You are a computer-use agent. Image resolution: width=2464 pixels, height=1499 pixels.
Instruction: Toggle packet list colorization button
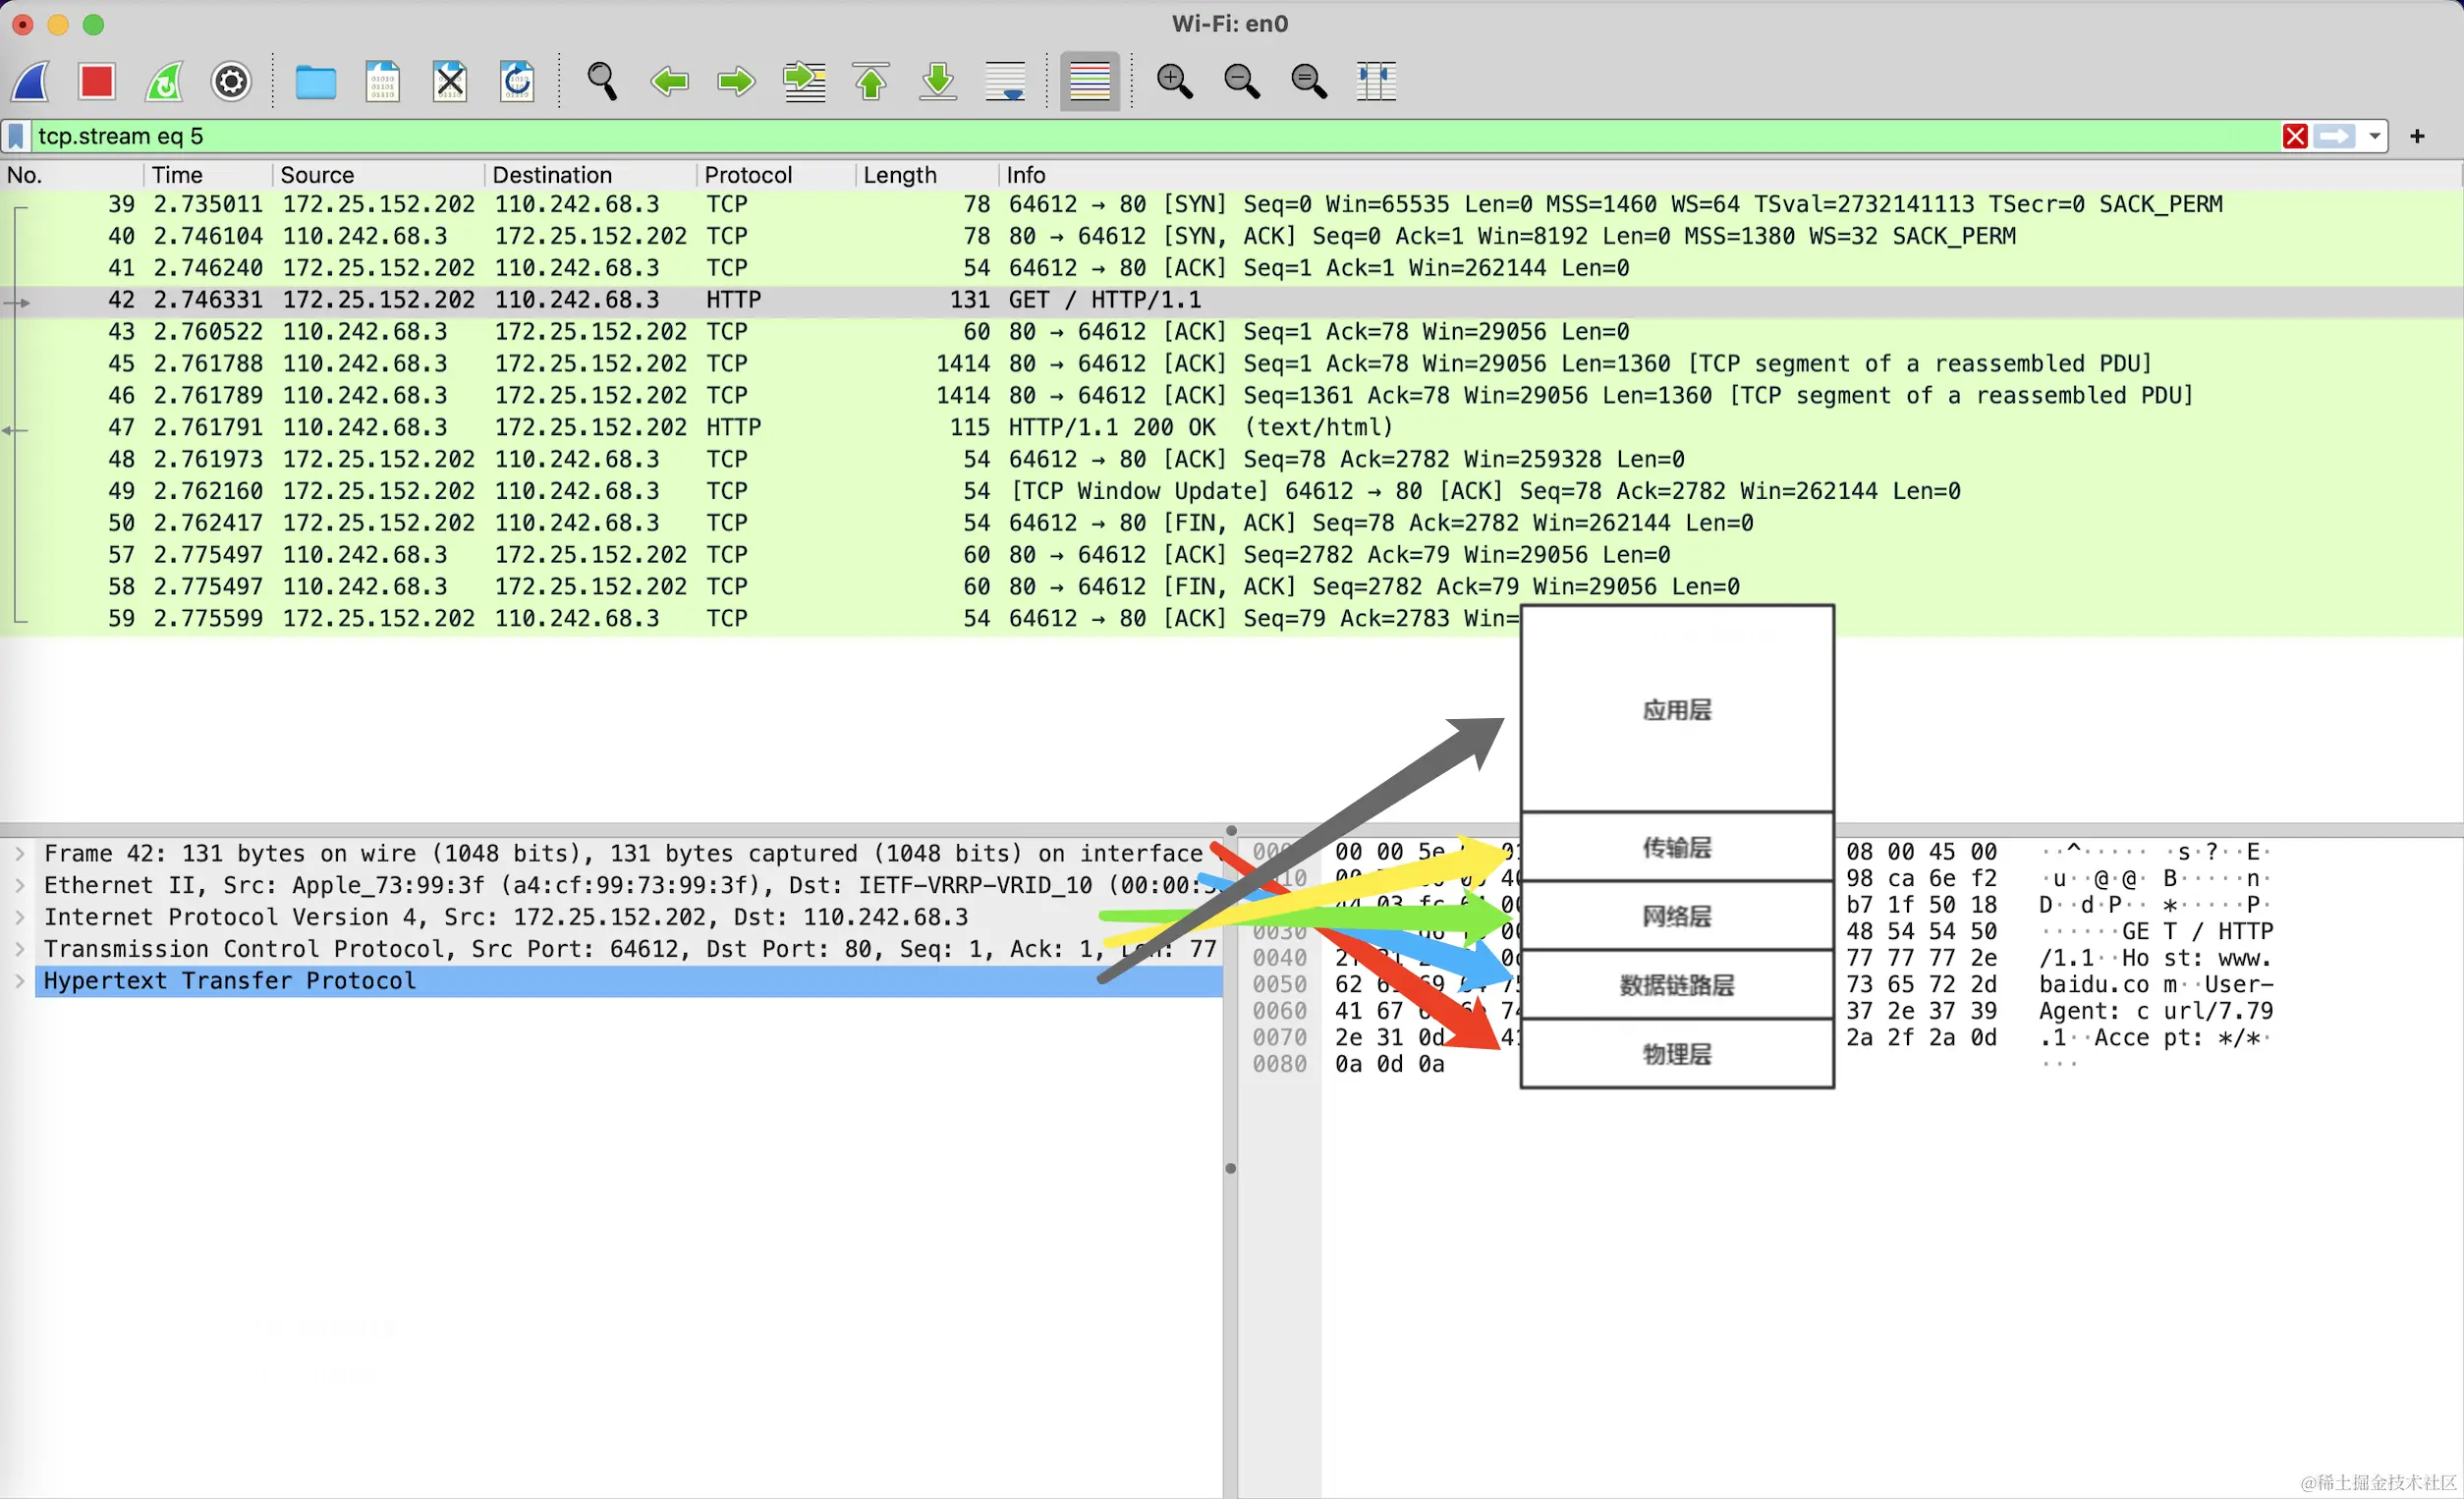coord(1089,81)
